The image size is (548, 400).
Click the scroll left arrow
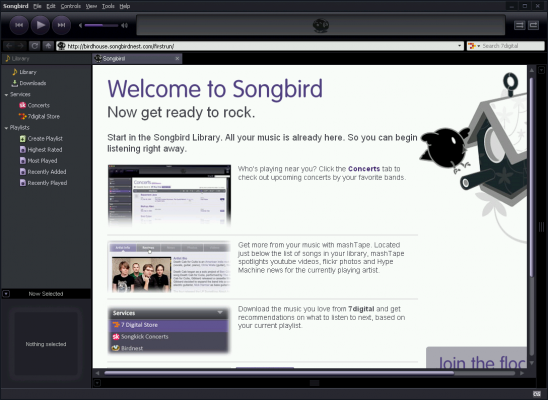pos(98,373)
